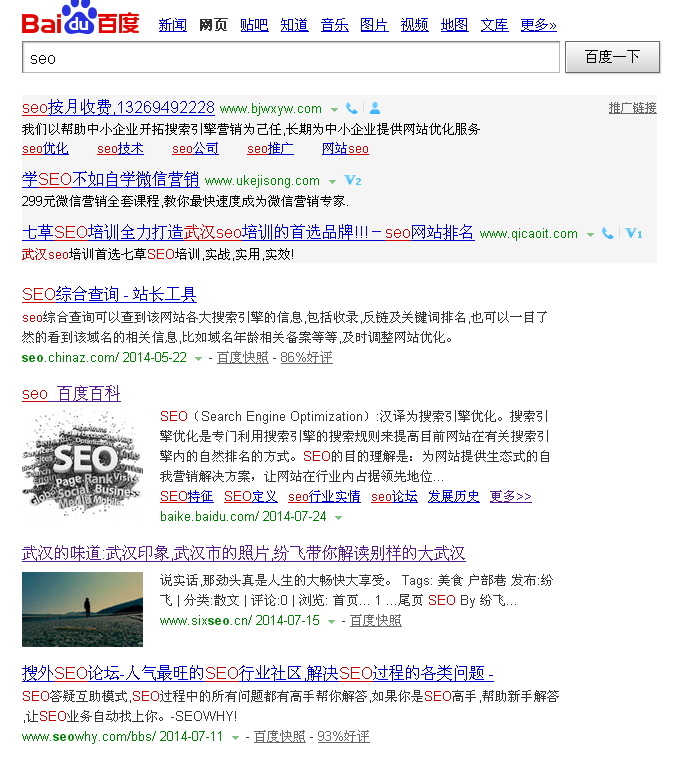
Task: Click the V2 badge beside www.ukejisong.com
Action: [352, 181]
